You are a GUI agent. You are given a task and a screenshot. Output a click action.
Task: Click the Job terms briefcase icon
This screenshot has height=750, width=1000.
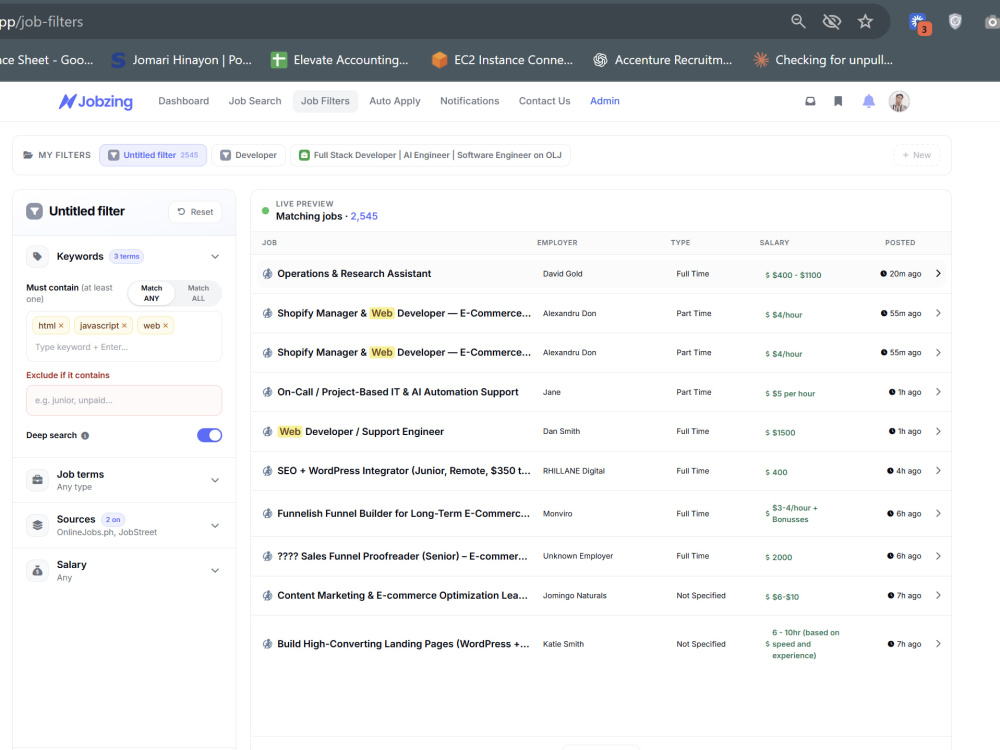pyautogui.click(x=38, y=480)
